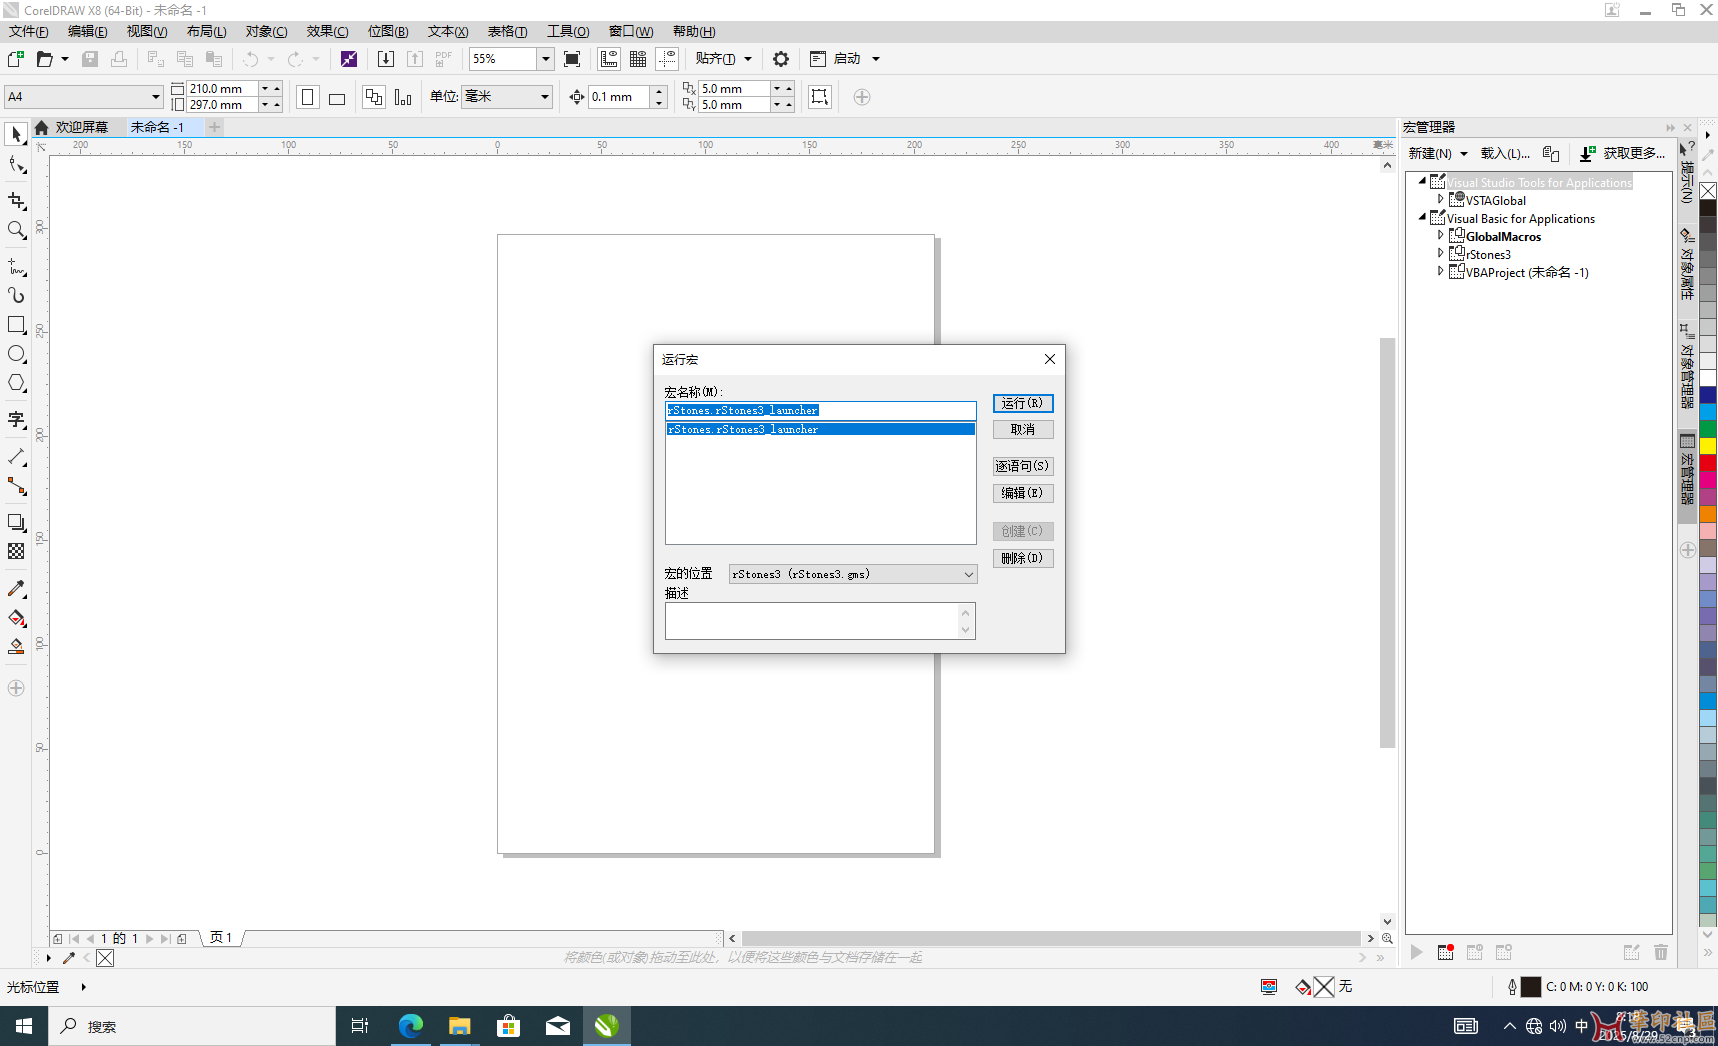Open File Explorer from taskbar
Viewport: 1718px width, 1046px height.
pos(460,1026)
